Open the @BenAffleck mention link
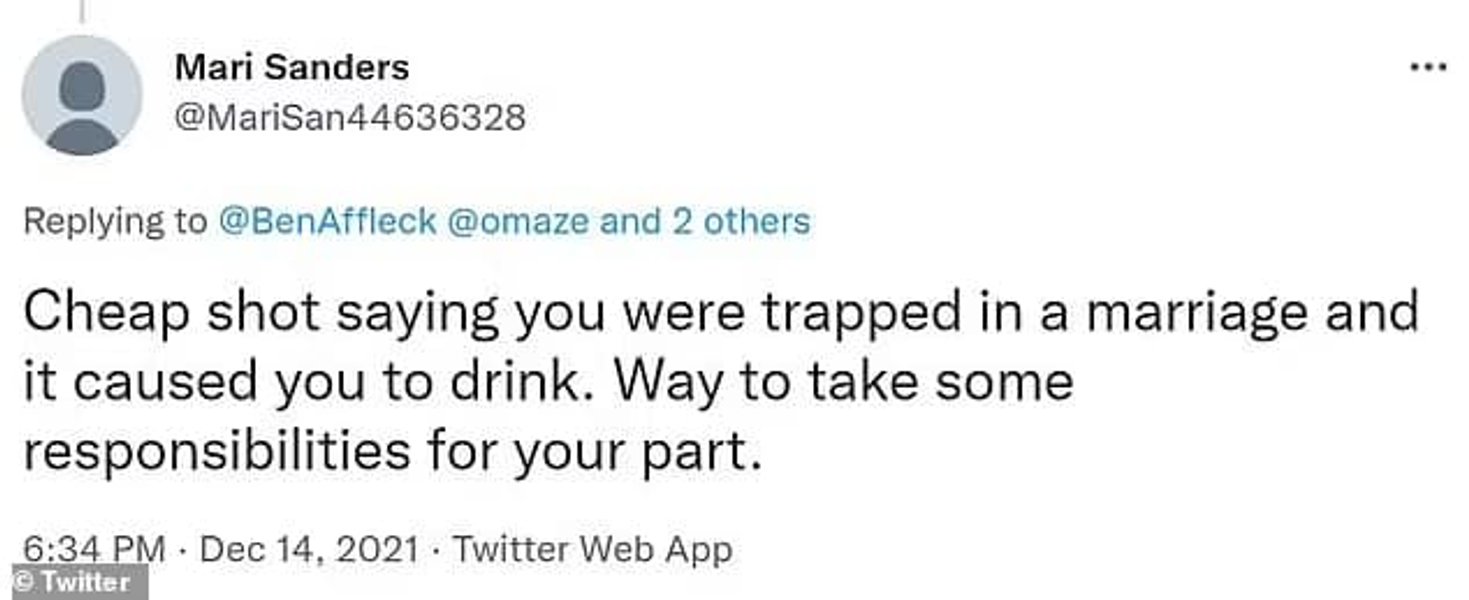The height and width of the screenshot is (600, 1469). [x=327, y=221]
